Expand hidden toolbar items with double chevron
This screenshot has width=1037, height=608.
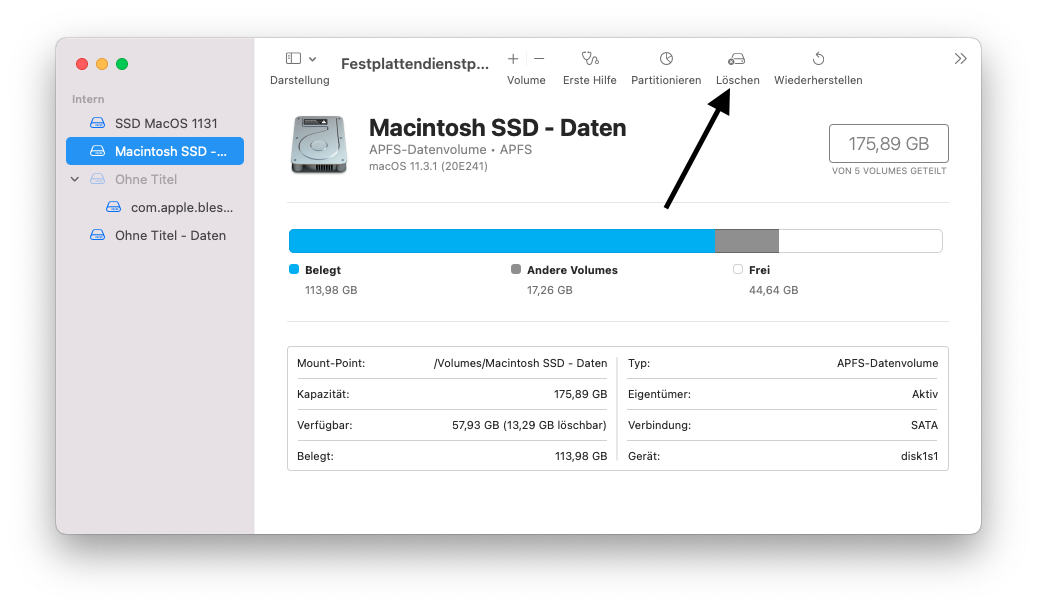point(960,59)
